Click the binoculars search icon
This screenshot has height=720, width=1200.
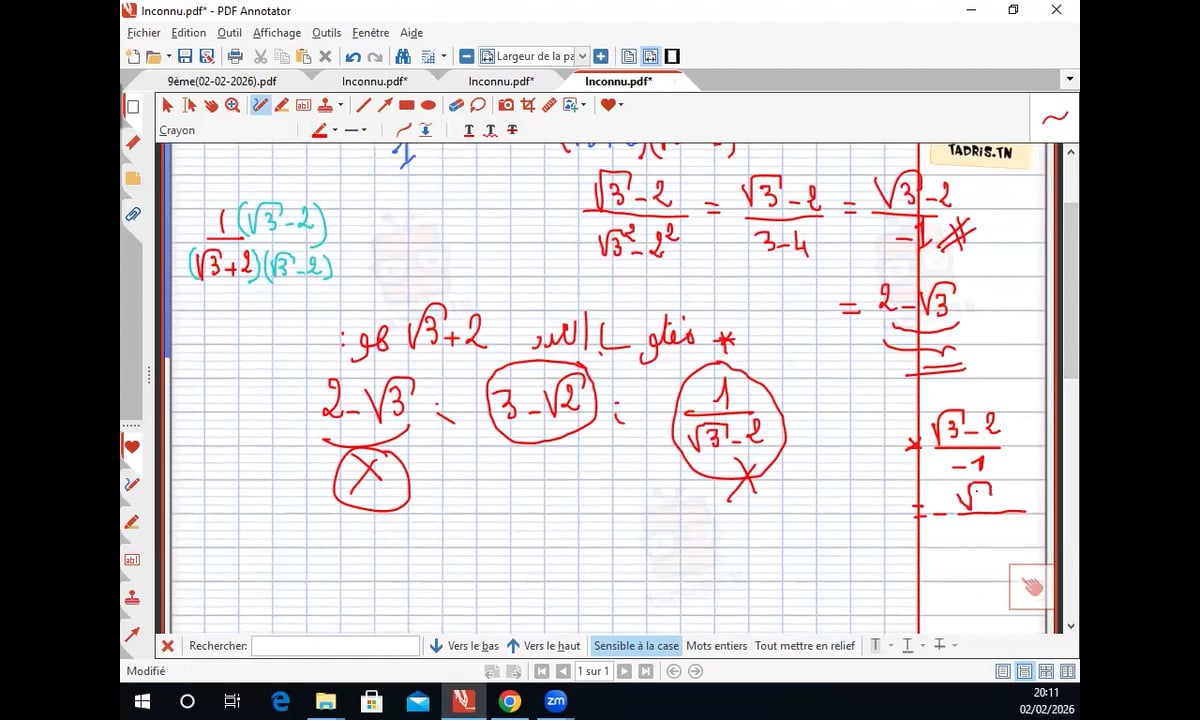[403, 57]
